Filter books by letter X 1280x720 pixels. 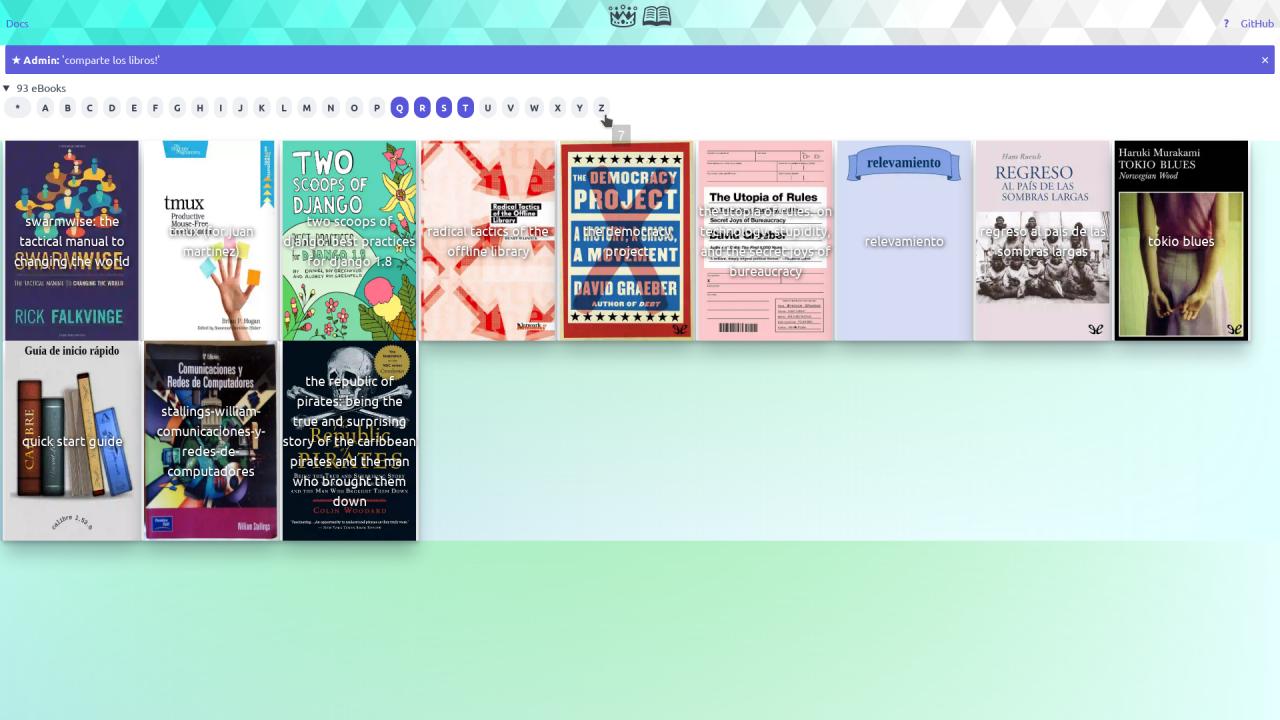558,108
